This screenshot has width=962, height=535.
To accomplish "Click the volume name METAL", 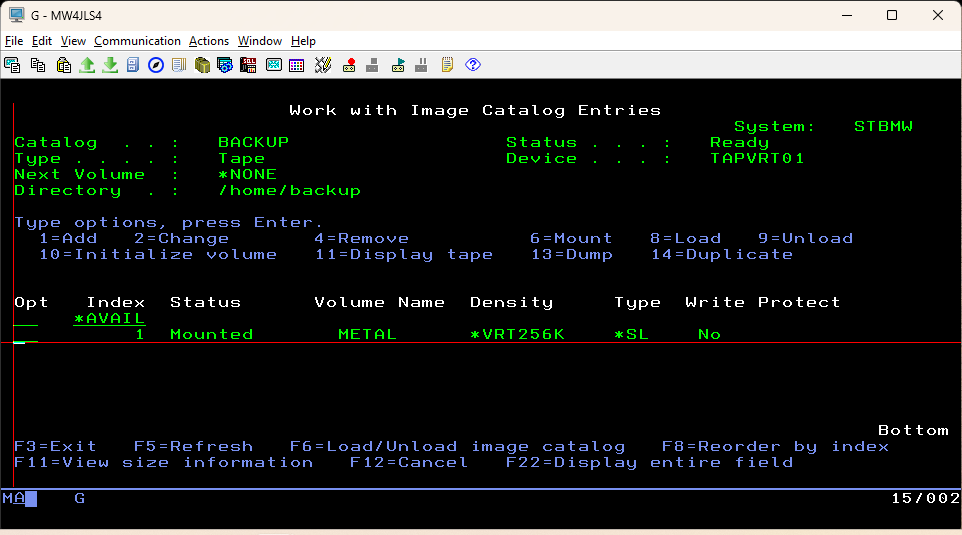I will click(x=367, y=334).
